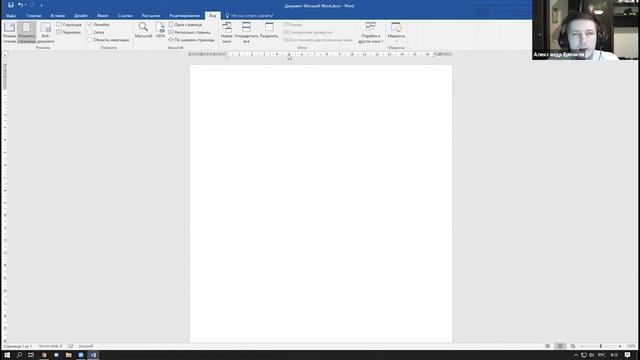Open File Explorer from the taskbar

coord(69,355)
